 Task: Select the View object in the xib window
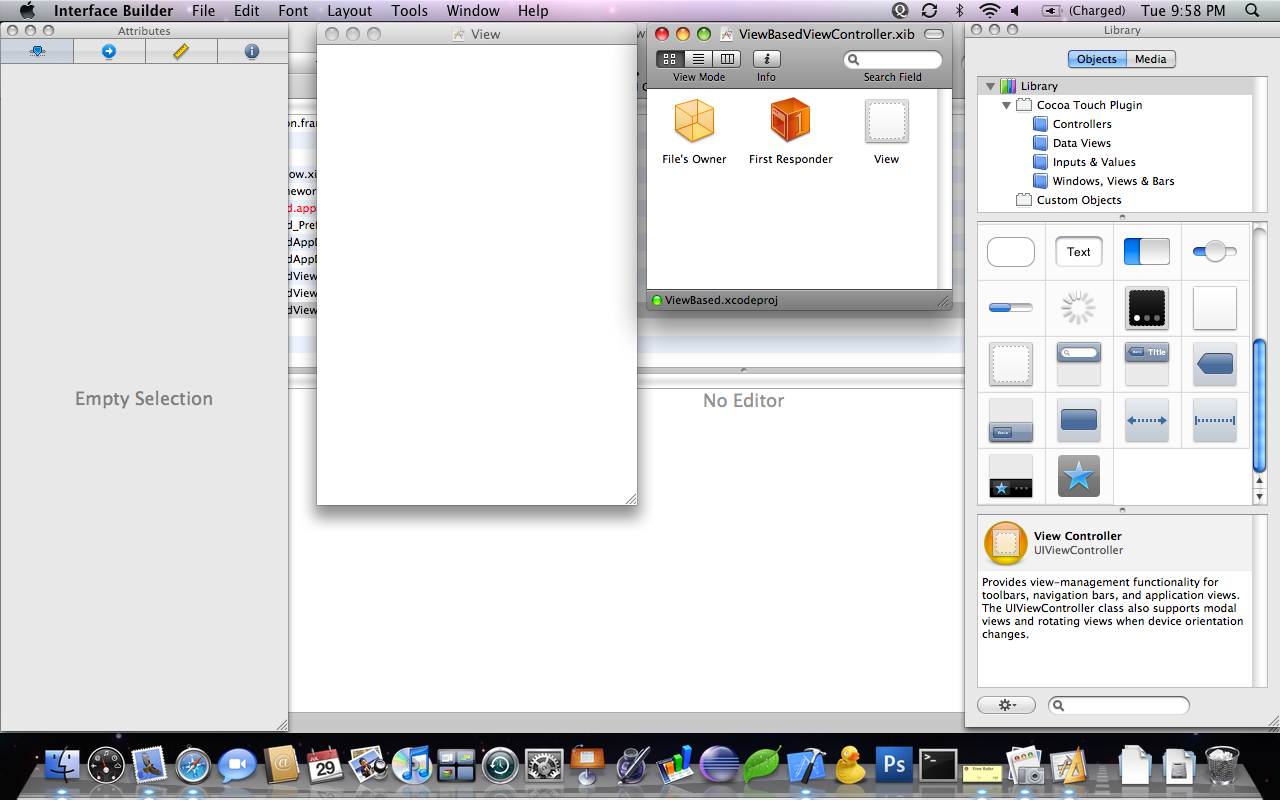[x=886, y=122]
